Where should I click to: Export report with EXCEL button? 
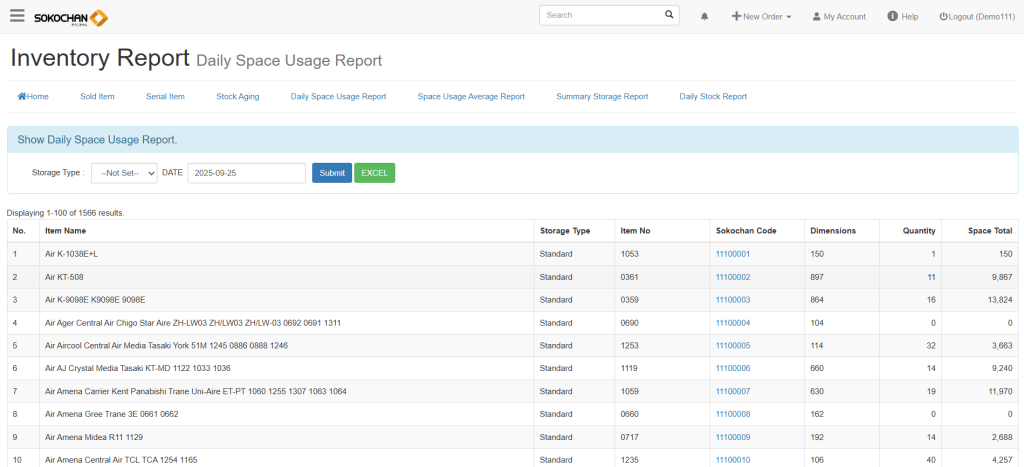(374, 173)
